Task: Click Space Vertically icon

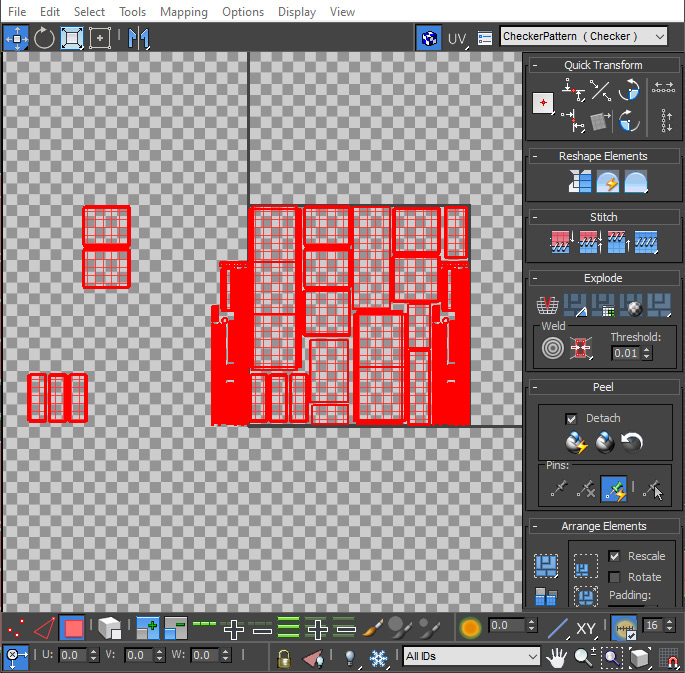Action: point(666,121)
